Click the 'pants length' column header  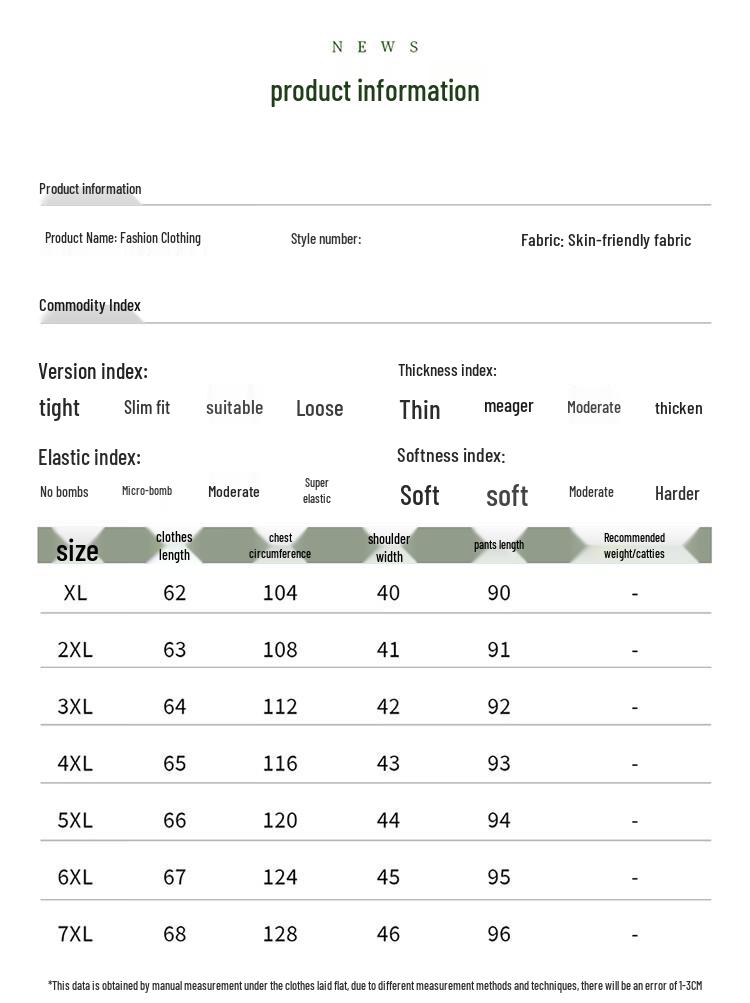click(499, 544)
